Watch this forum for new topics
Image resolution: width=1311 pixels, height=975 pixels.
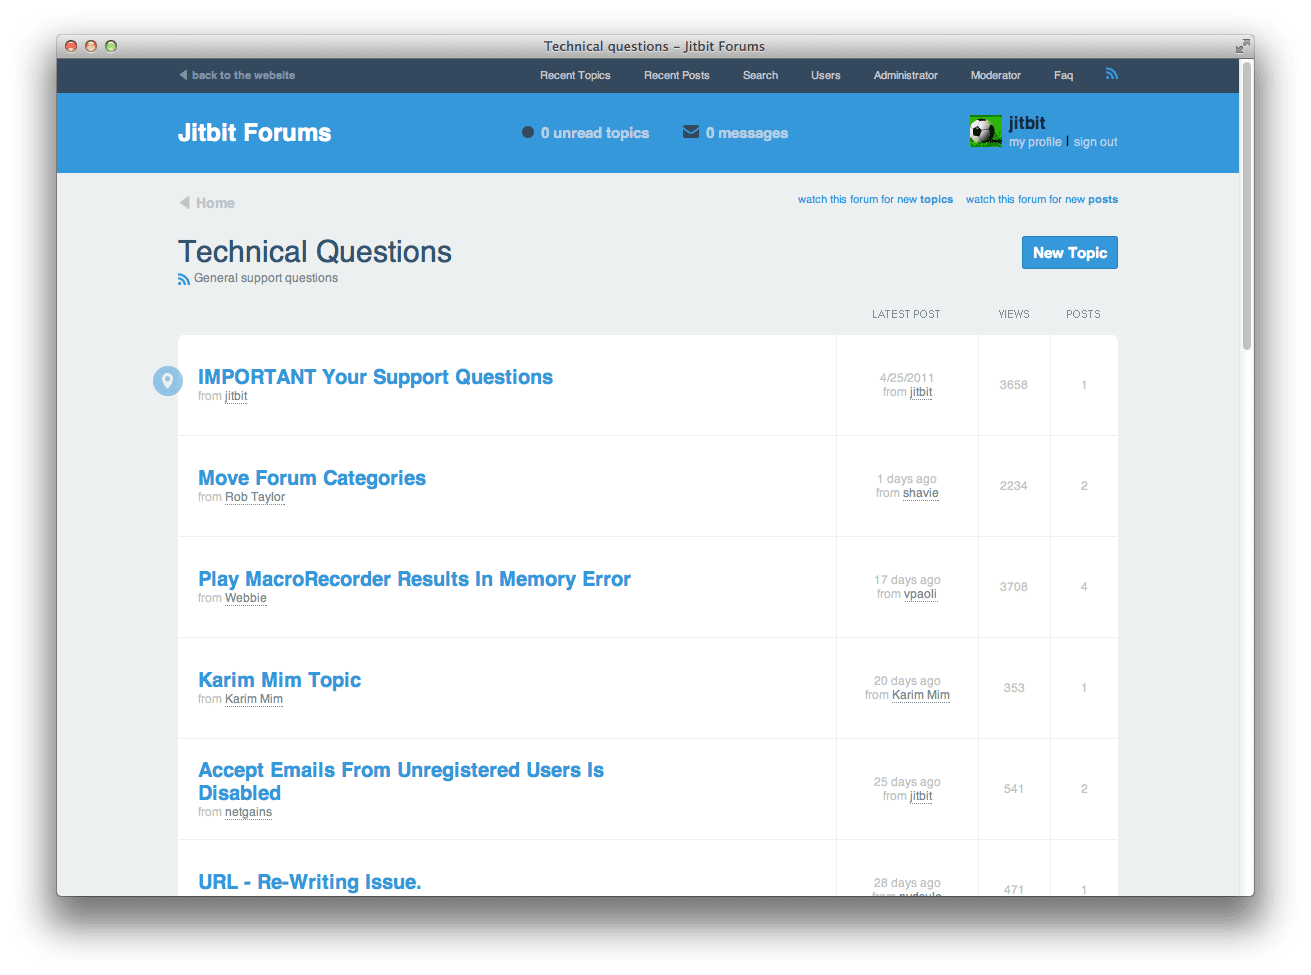pyautogui.click(x=875, y=199)
